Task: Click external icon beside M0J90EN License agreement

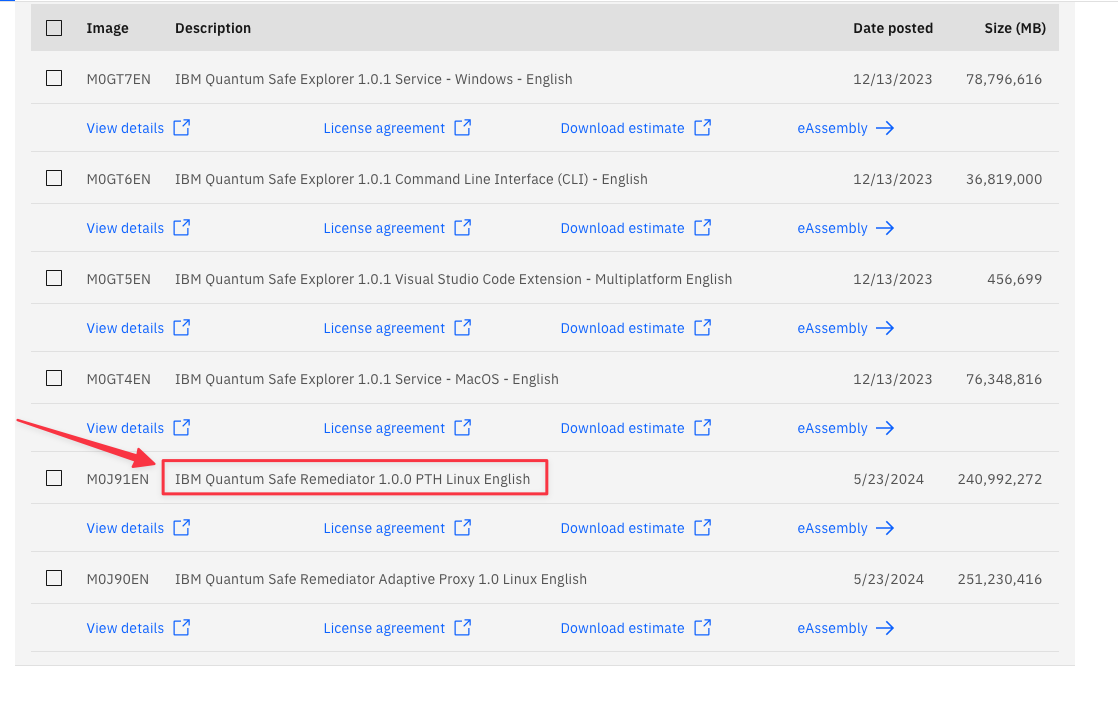Action: (x=463, y=628)
